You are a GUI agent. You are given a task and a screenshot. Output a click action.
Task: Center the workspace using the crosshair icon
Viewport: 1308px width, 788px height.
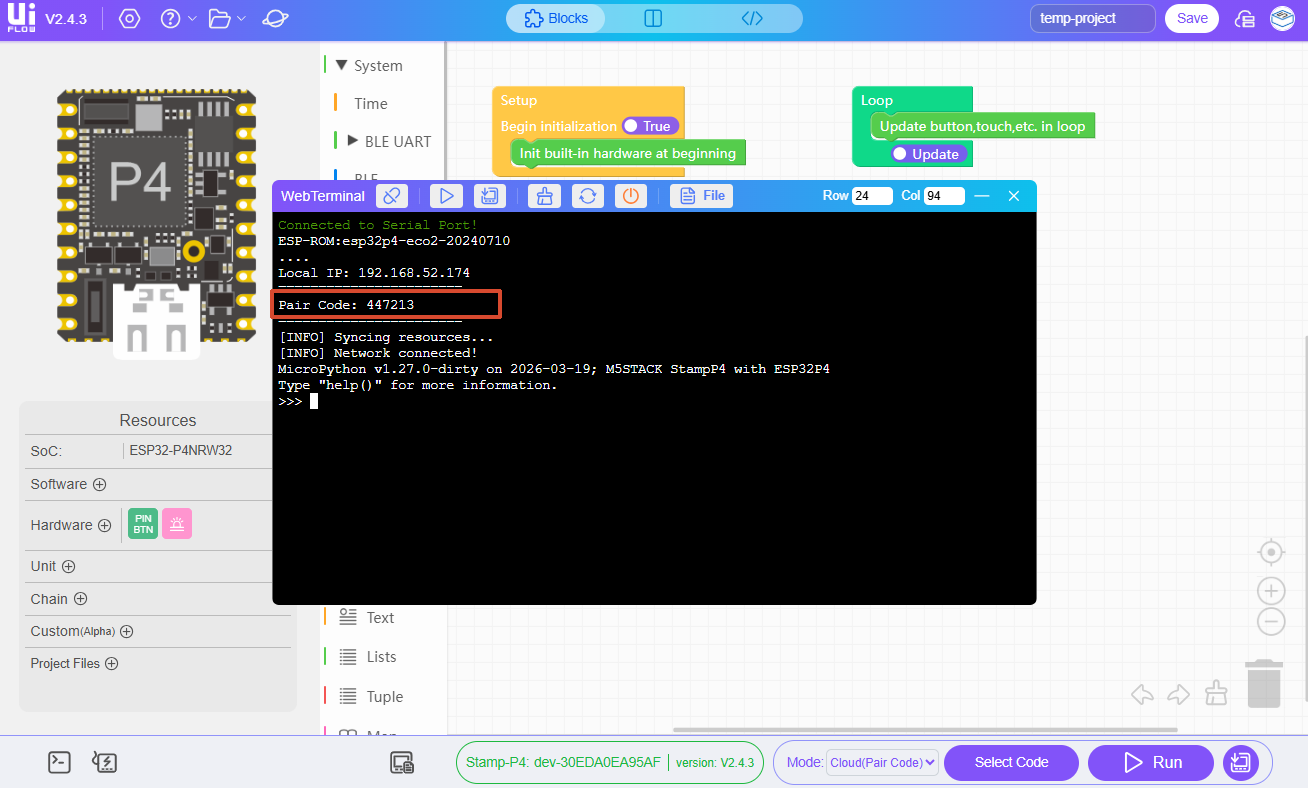pyautogui.click(x=1270, y=552)
